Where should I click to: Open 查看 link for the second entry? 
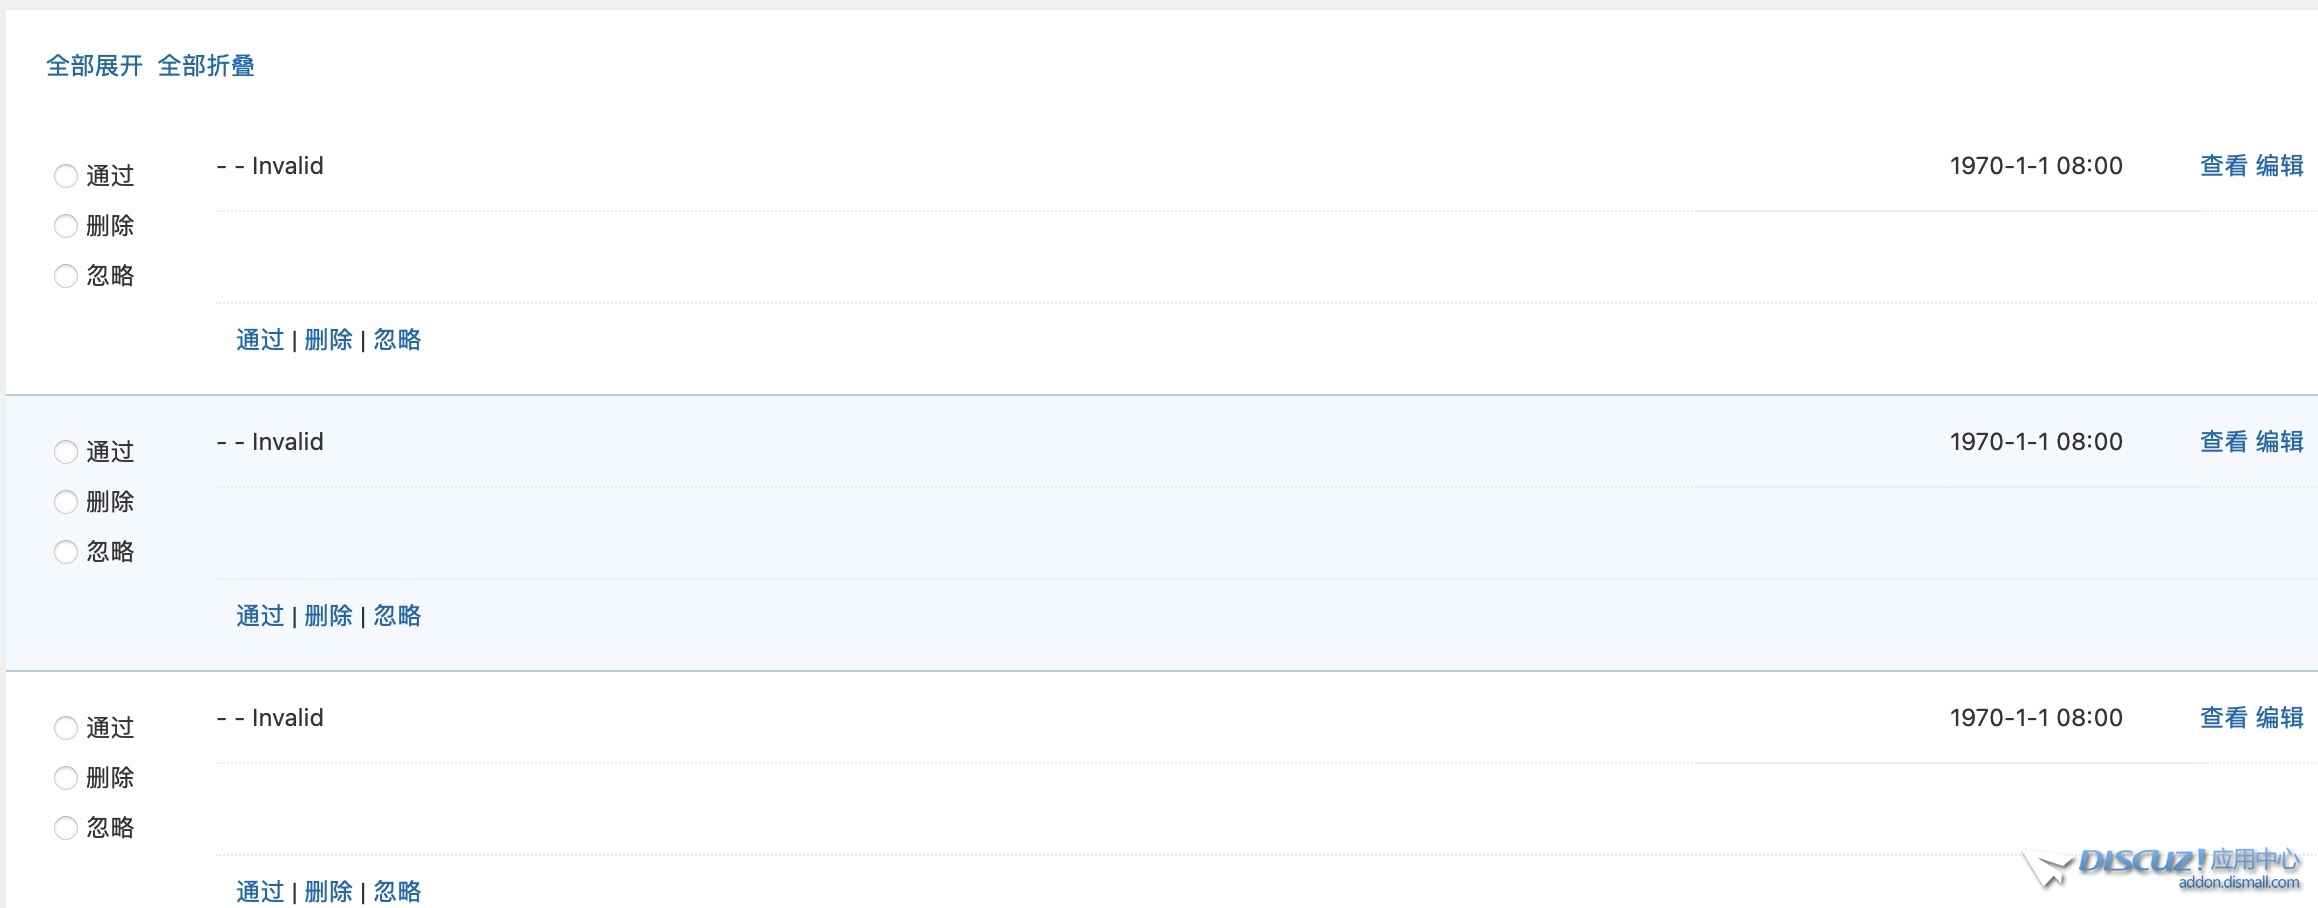pos(2223,442)
